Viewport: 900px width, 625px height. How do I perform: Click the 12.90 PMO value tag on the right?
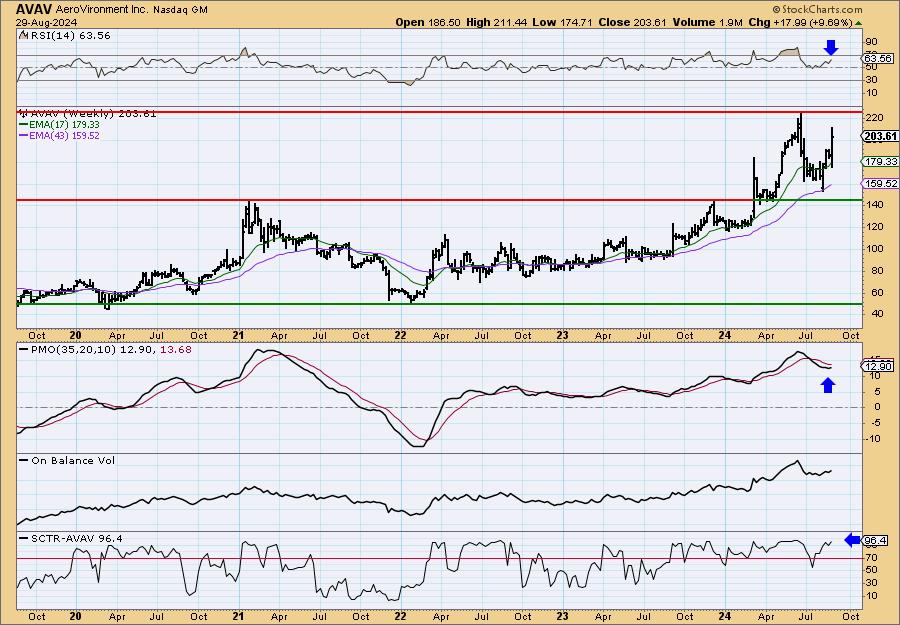pos(878,367)
